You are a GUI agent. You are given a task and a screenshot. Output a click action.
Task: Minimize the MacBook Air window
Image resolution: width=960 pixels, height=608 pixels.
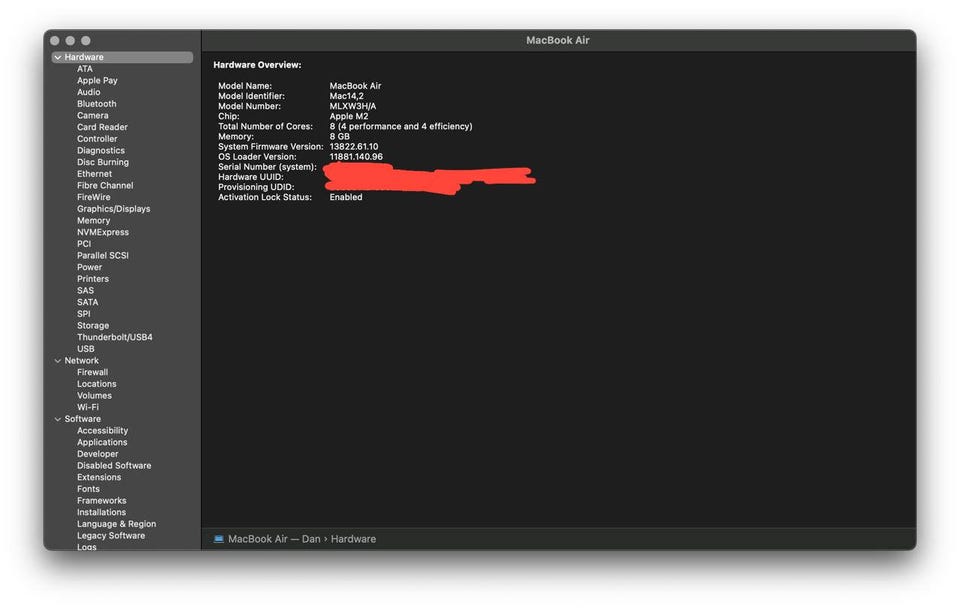[70, 40]
